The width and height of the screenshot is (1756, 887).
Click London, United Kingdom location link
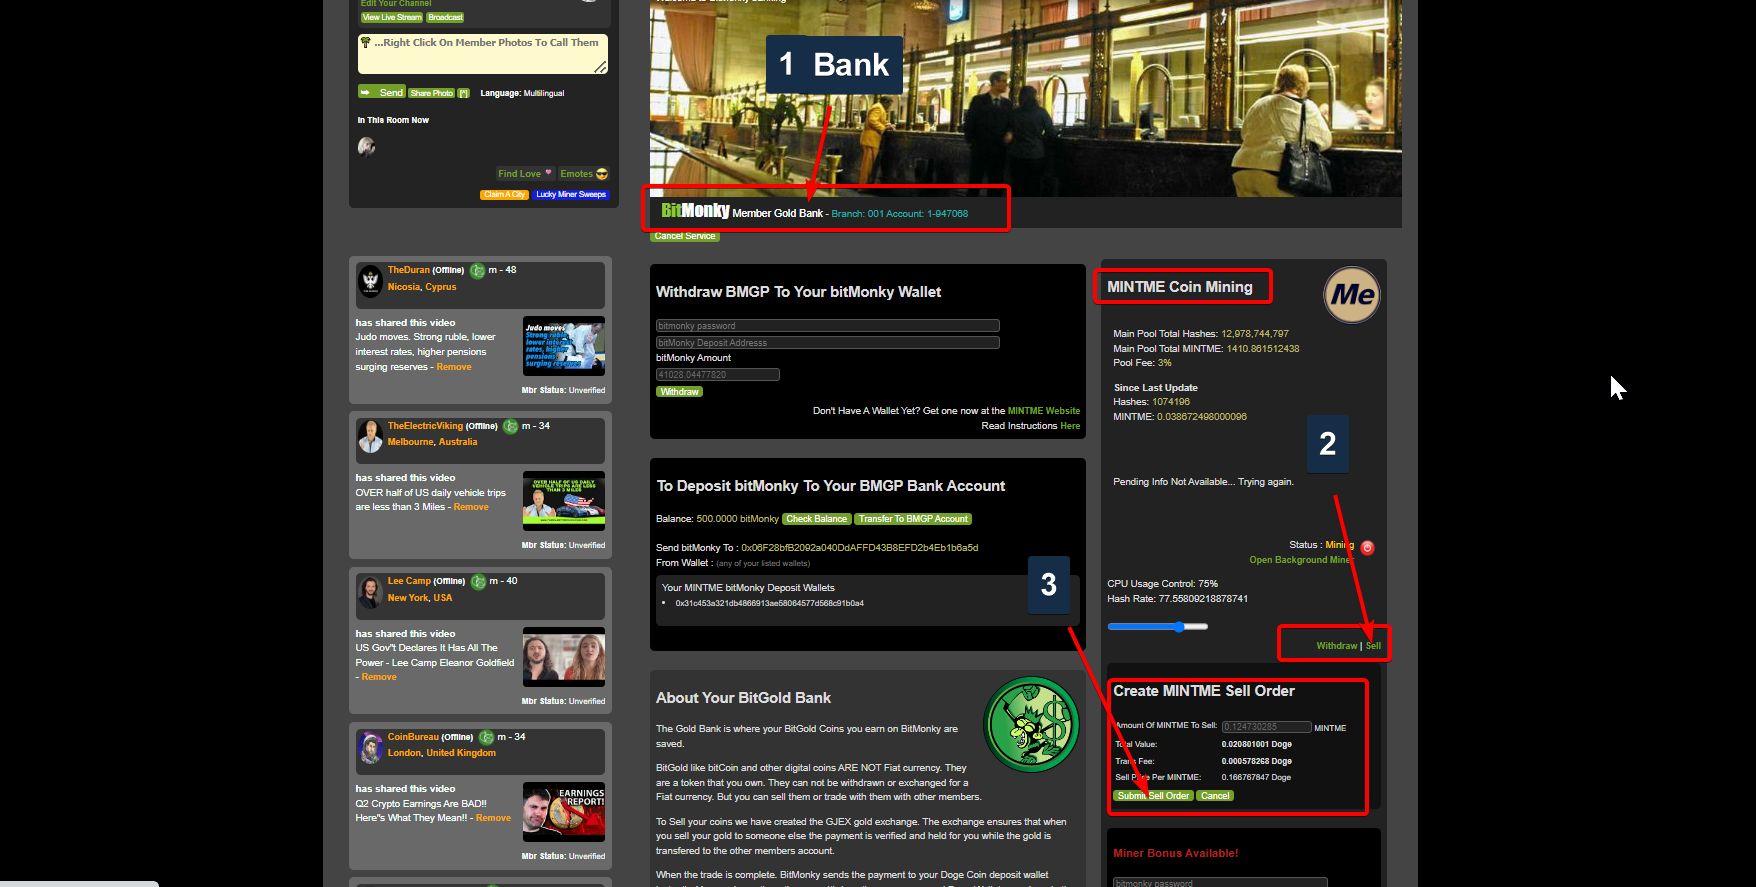[442, 753]
